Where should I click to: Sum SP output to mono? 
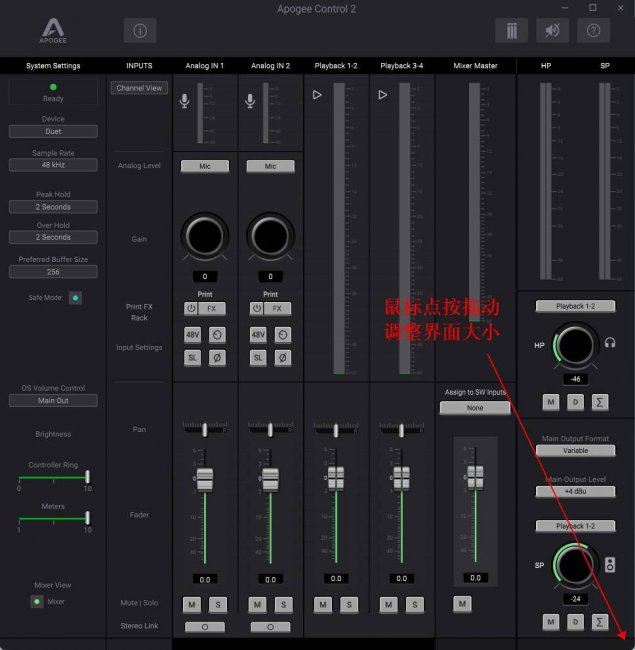click(x=600, y=621)
